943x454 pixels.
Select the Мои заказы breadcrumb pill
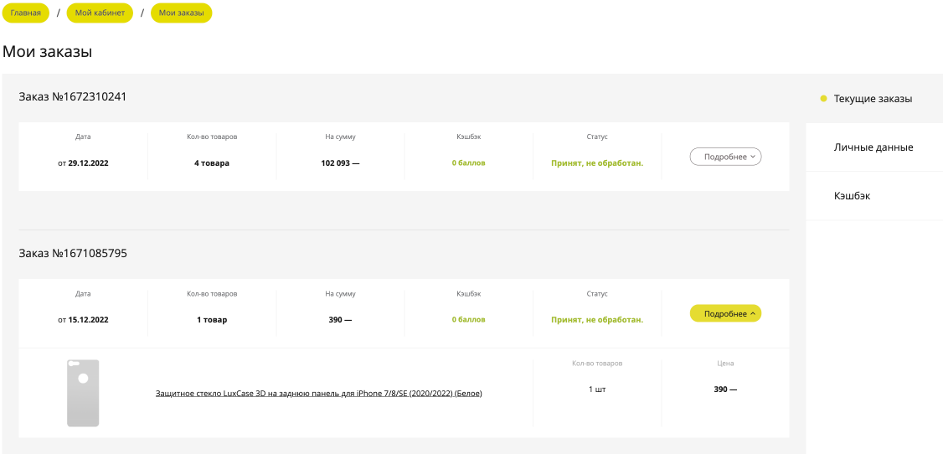(x=181, y=13)
